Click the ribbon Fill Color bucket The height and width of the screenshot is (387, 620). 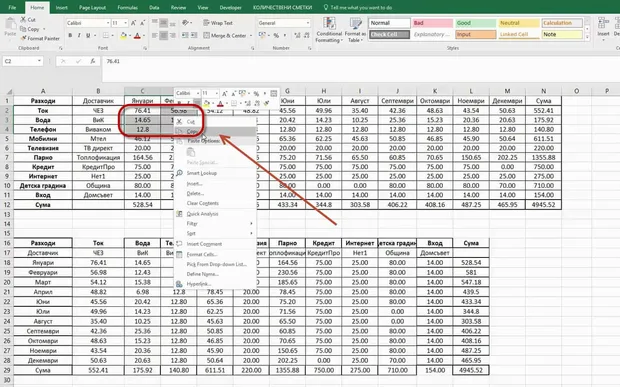pos(123,36)
